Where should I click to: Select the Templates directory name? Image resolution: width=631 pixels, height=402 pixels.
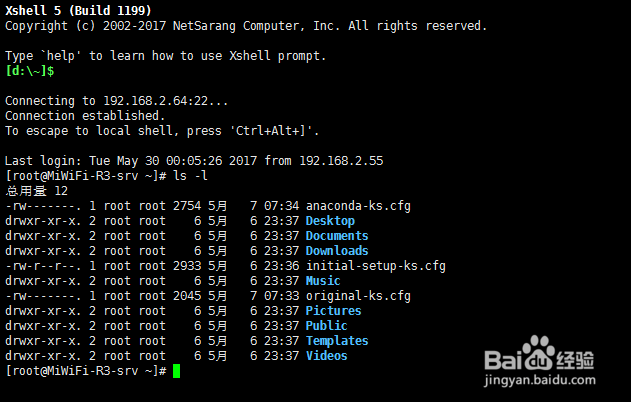coord(337,341)
